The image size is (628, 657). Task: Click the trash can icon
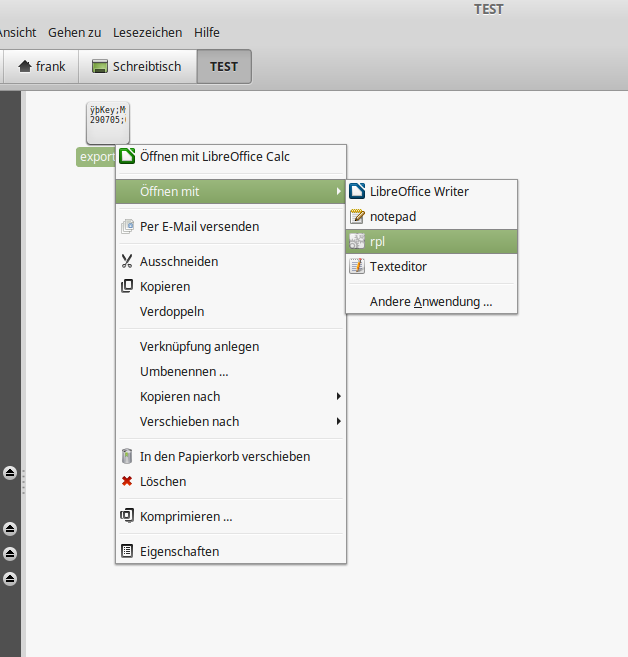coord(127,456)
